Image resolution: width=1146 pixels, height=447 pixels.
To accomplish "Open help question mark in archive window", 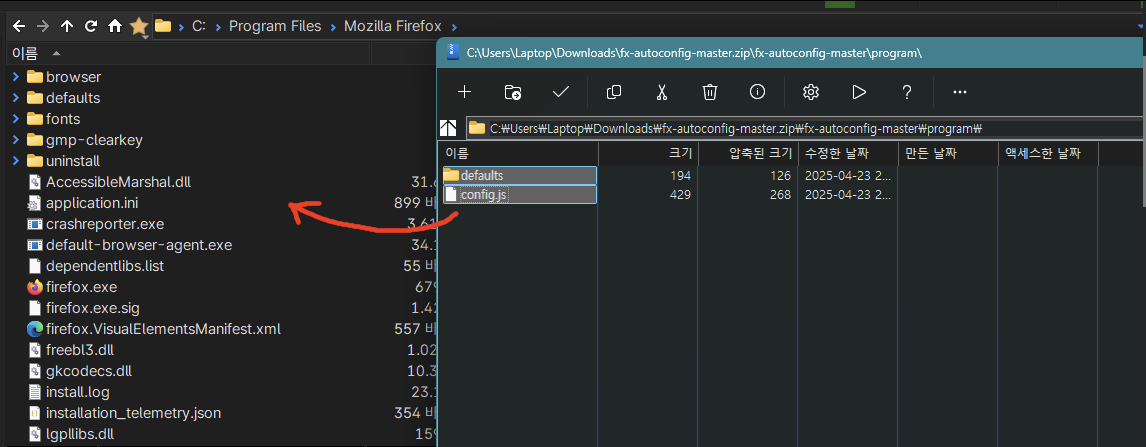I will pyautogui.click(x=907, y=91).
